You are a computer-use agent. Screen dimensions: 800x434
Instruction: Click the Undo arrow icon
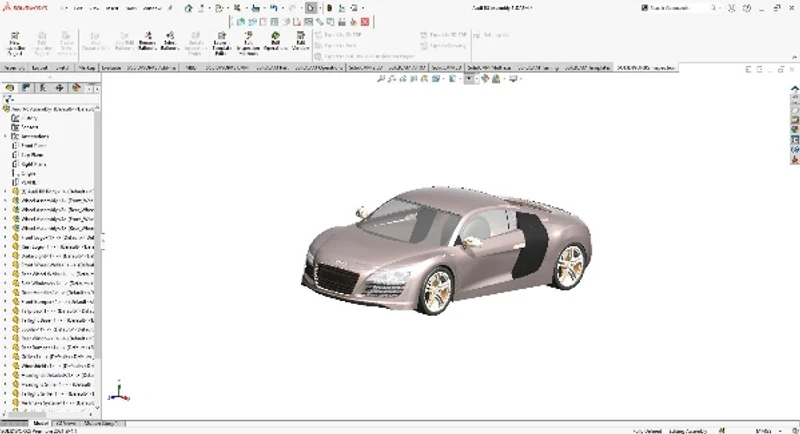point(274,8)
